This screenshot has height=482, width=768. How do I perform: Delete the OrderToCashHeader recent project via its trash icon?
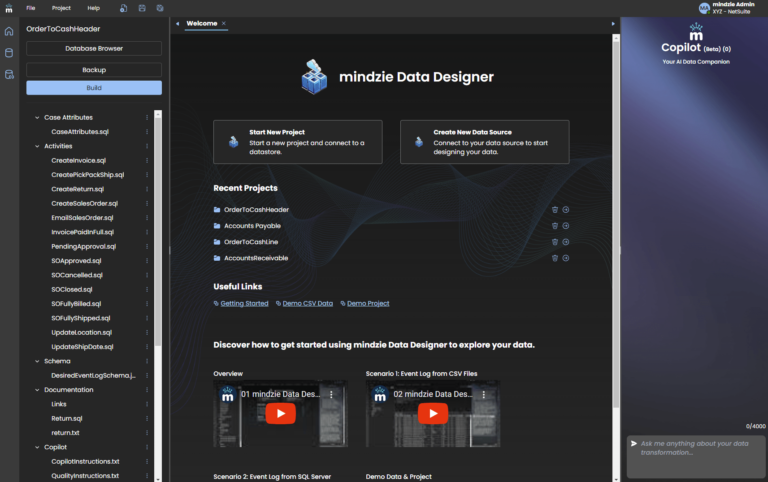pos(555,210)
